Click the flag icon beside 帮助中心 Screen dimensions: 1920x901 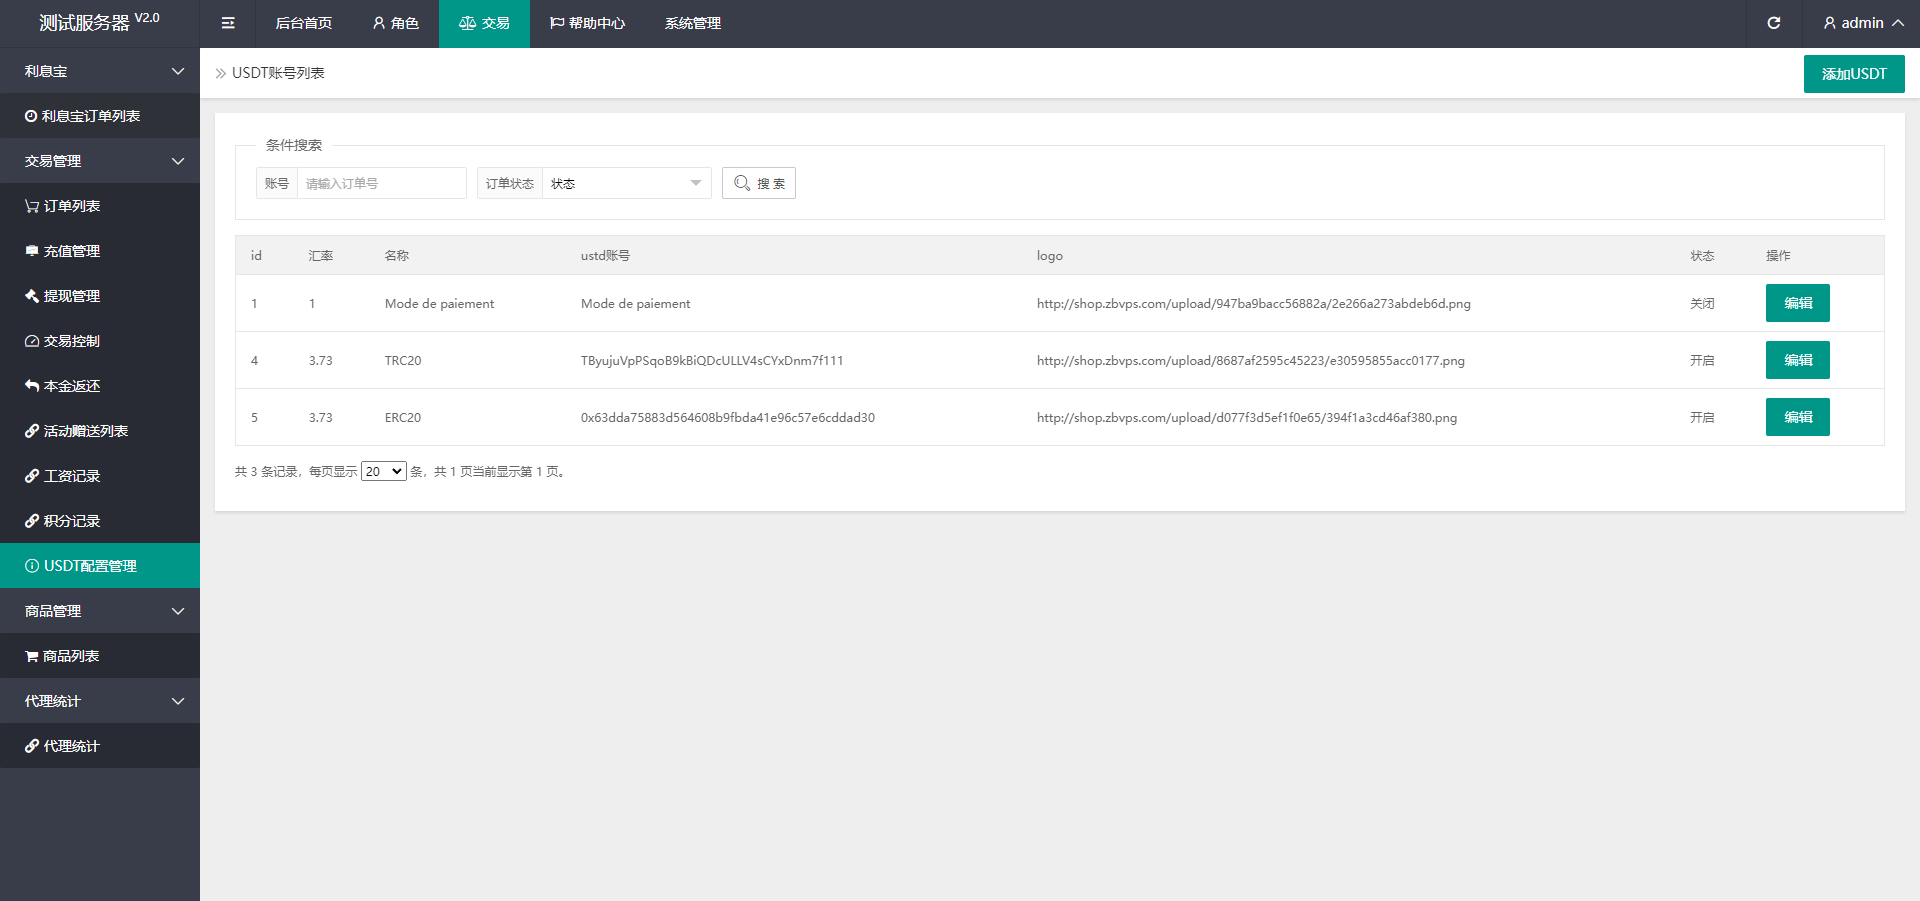(x=557, y=23)
